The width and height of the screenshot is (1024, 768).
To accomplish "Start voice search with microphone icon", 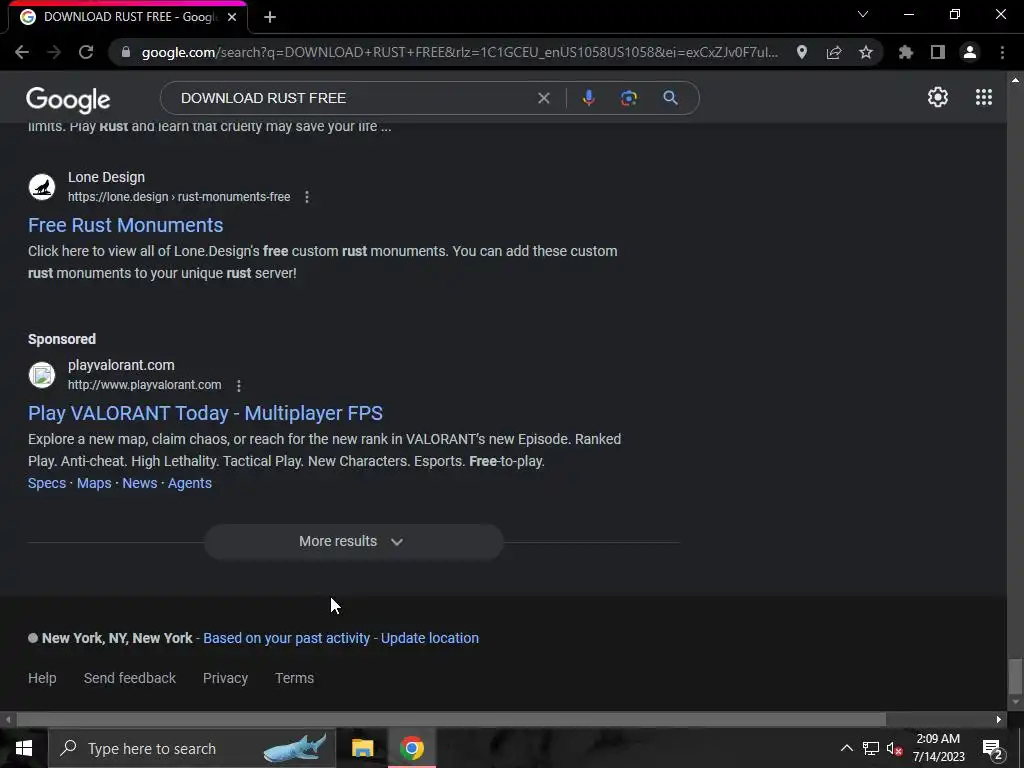I will (588, 98).
